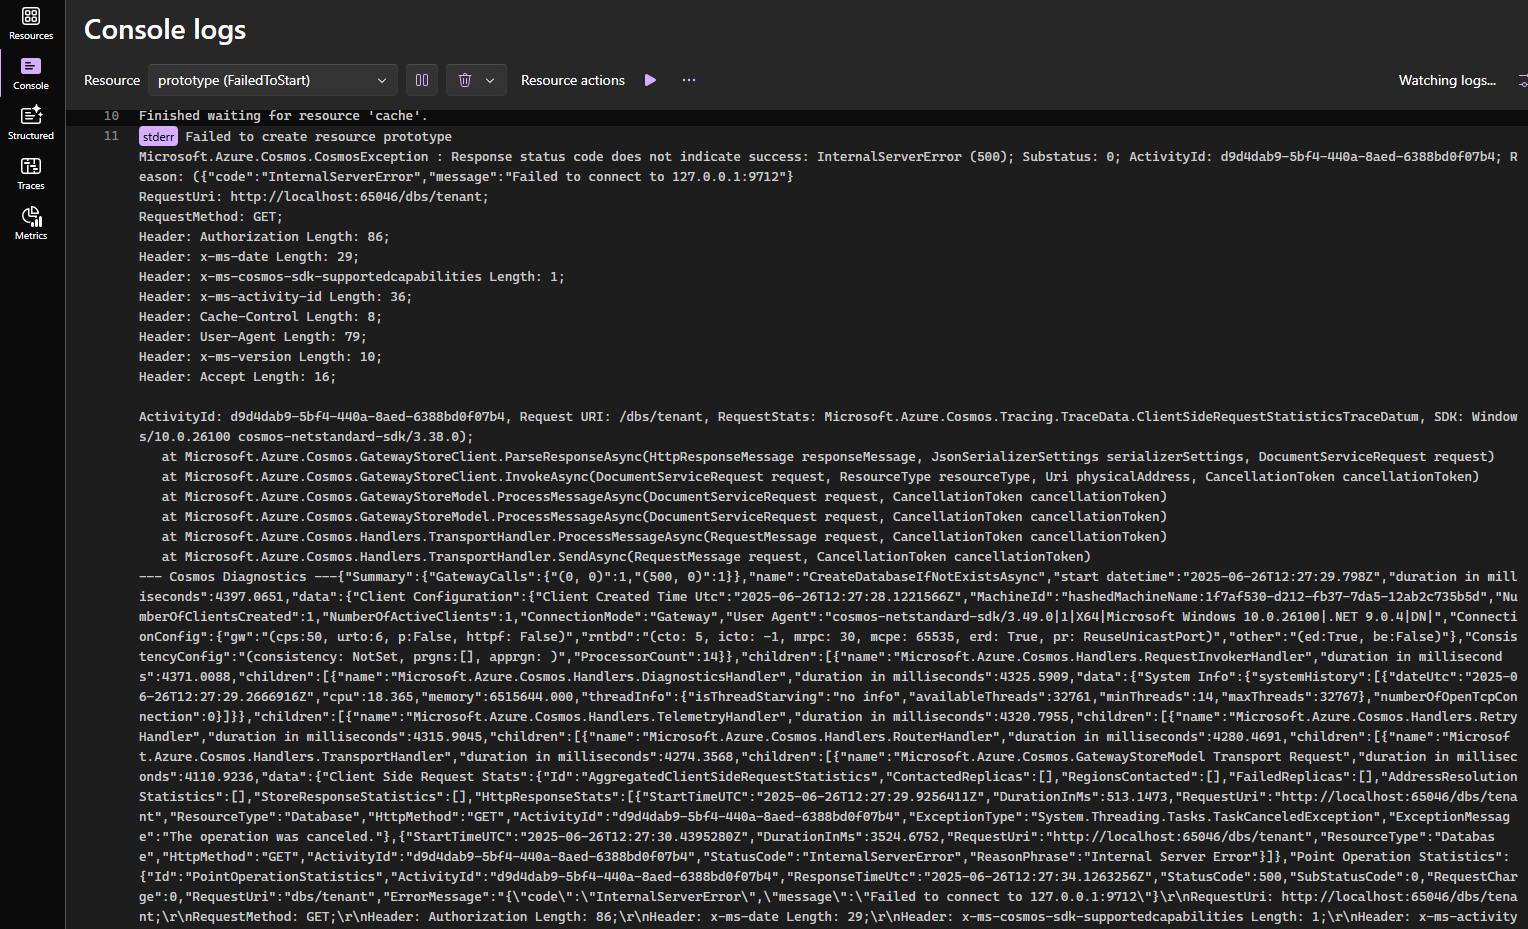Click "Header: x-ms-date Length: 29;" line
The image size is (1528, 929).
pyautogui.click(x=248, y=256)
